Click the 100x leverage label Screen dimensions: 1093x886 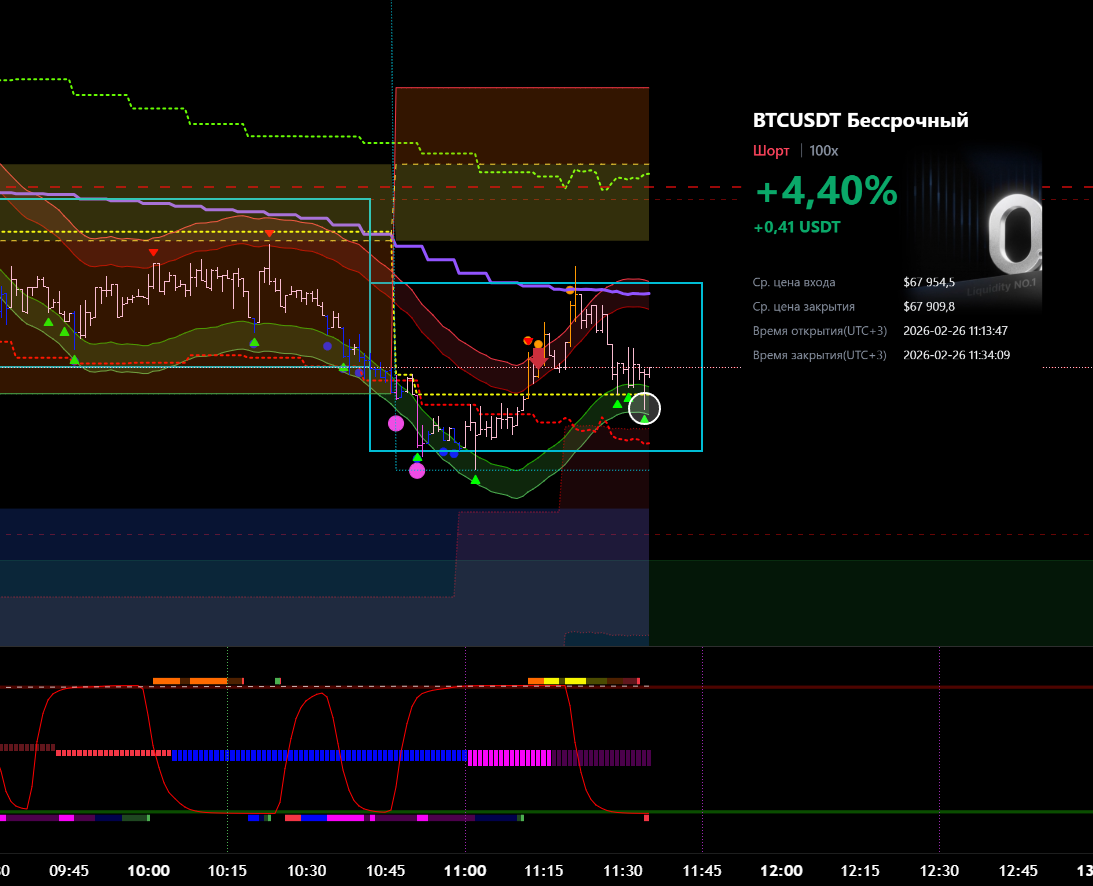(x=824, y=151)
